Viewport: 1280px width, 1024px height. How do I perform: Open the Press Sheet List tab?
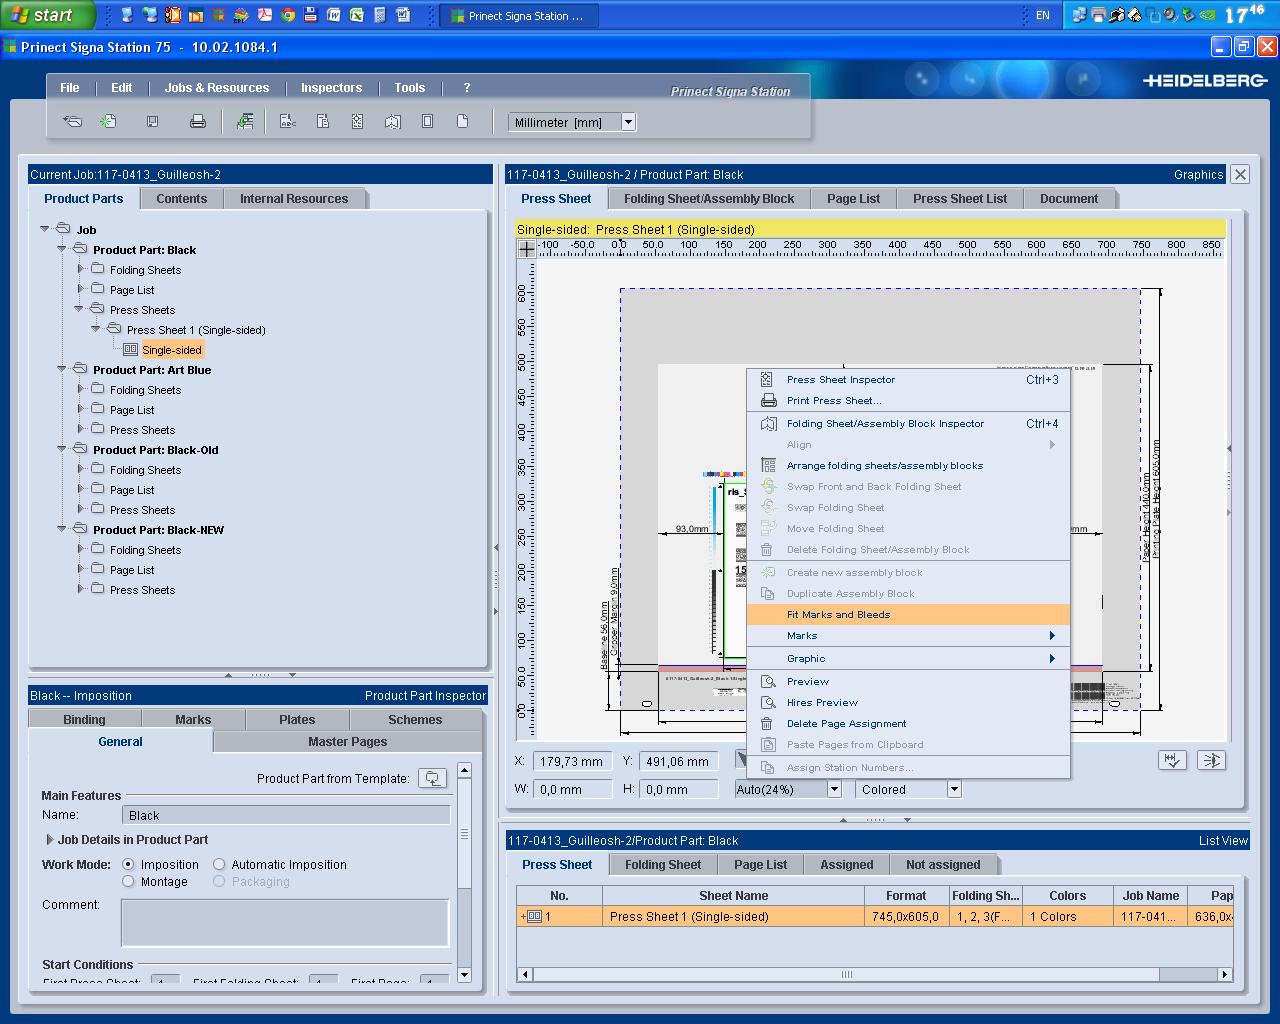[x=959, y=198]
